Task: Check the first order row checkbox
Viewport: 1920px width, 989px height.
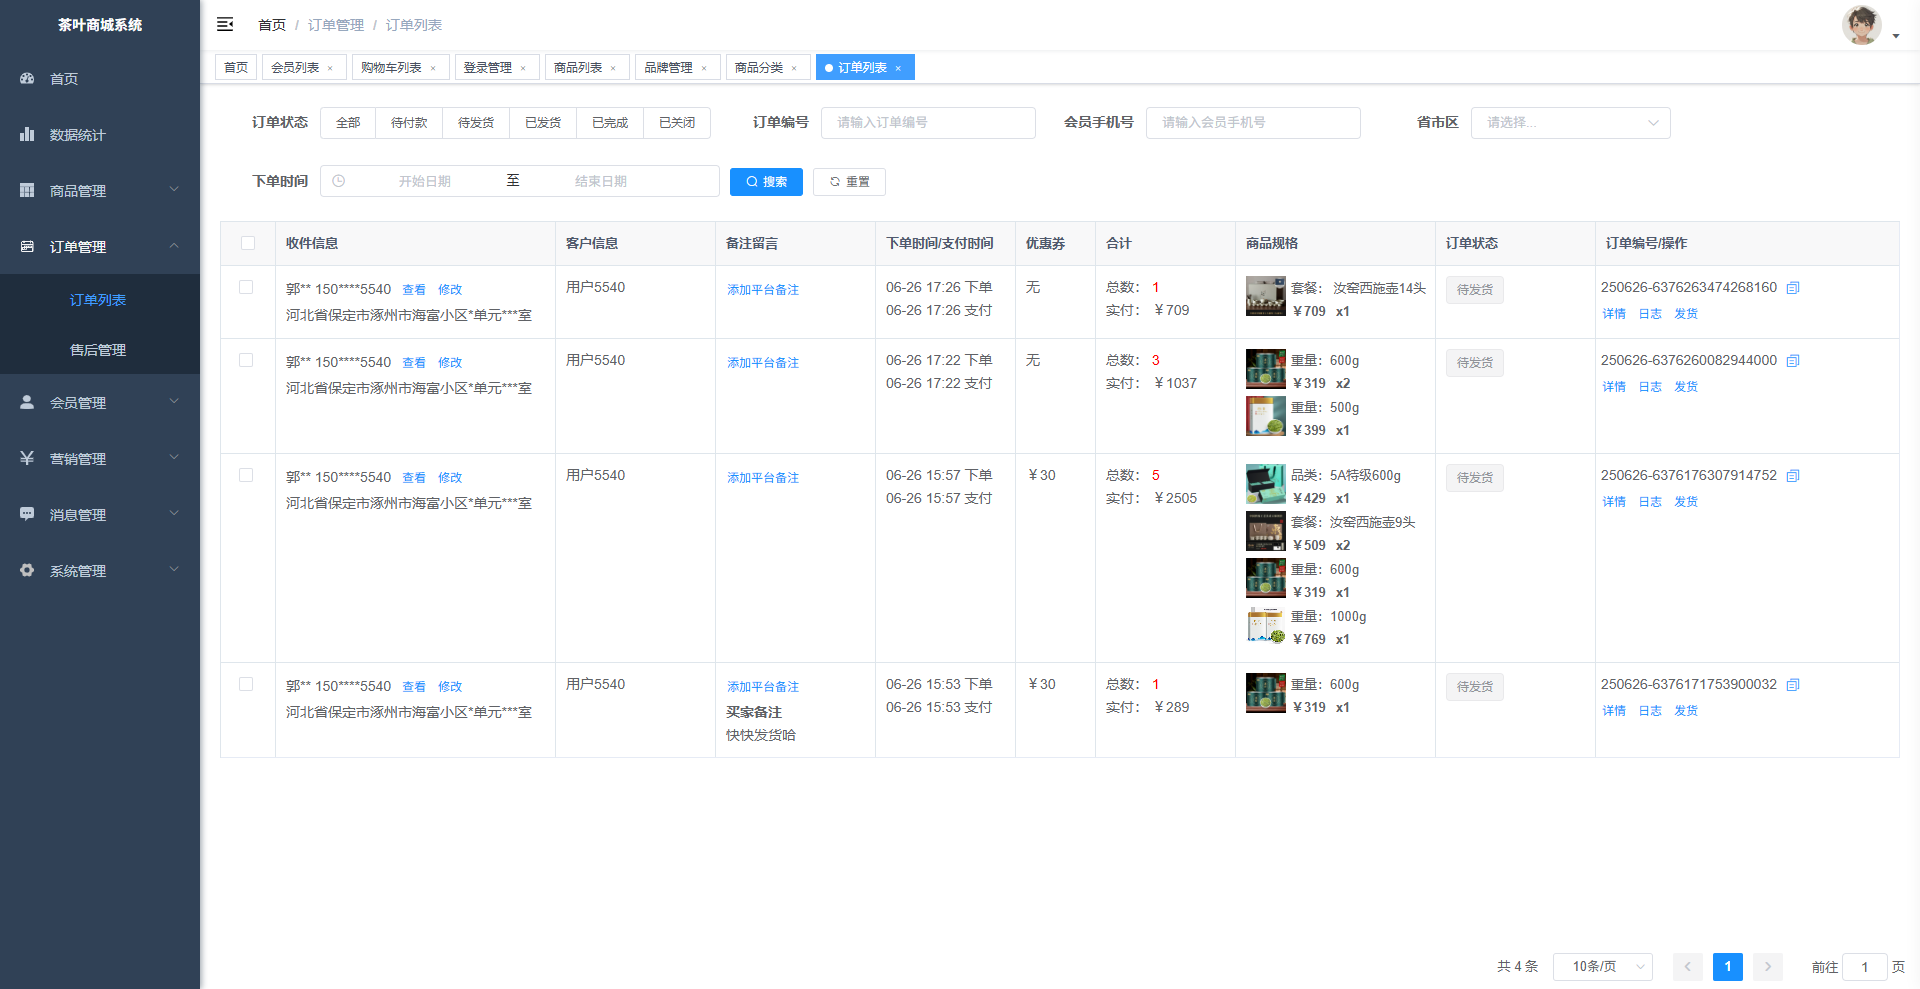Action: [x=246, y=287]
